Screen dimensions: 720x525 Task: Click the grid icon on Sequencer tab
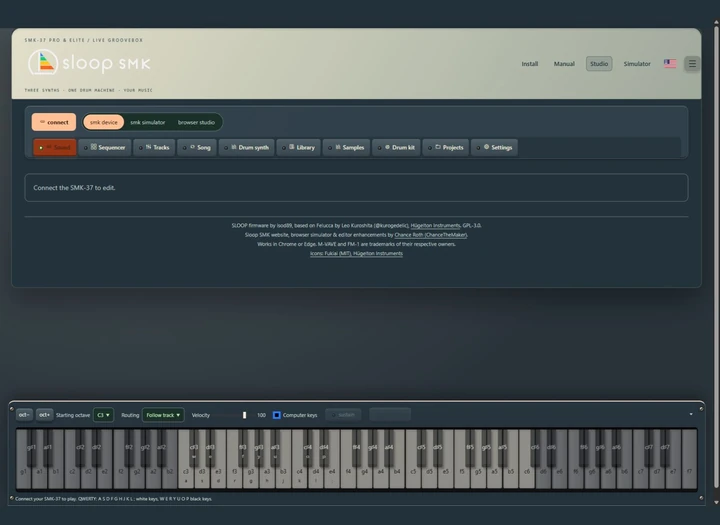point(94,147)
